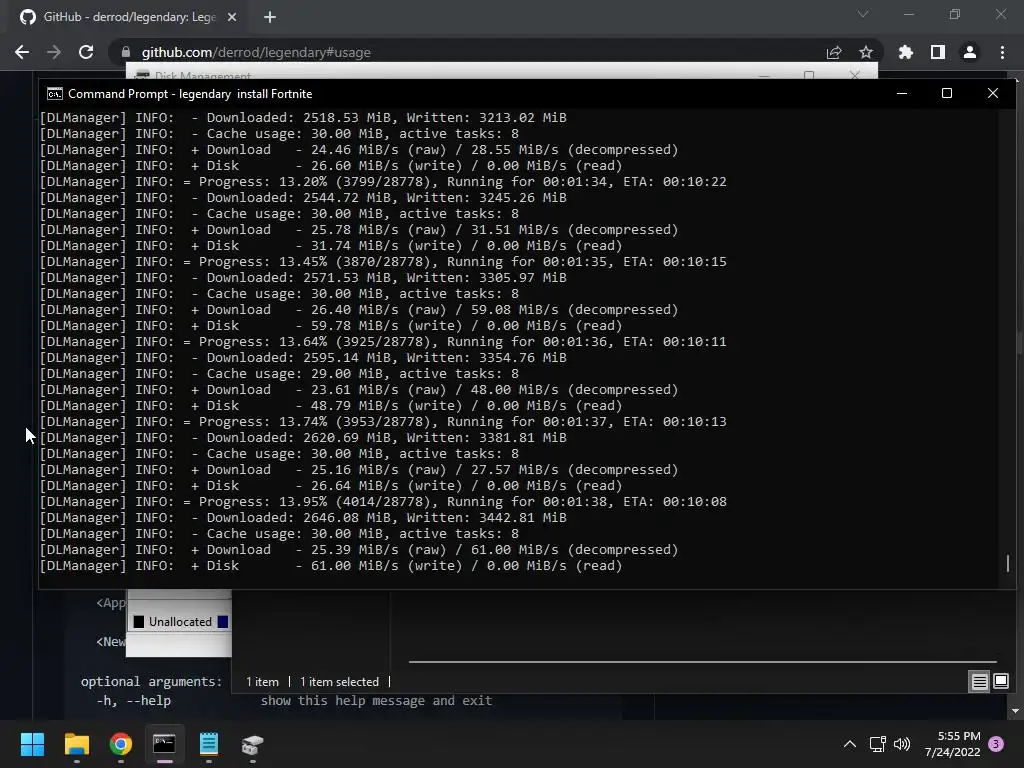Click Chrome tab search chevron
Viewport: 1024px width, 768px height.
point(863,14)
